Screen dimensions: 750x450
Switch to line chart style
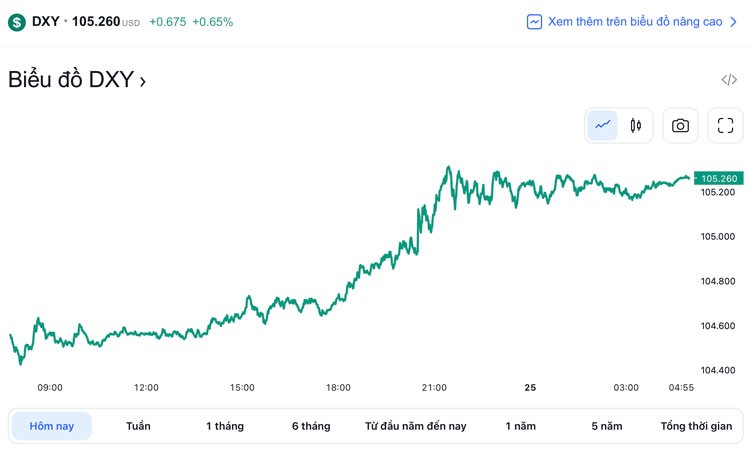[x=603, y=125]
